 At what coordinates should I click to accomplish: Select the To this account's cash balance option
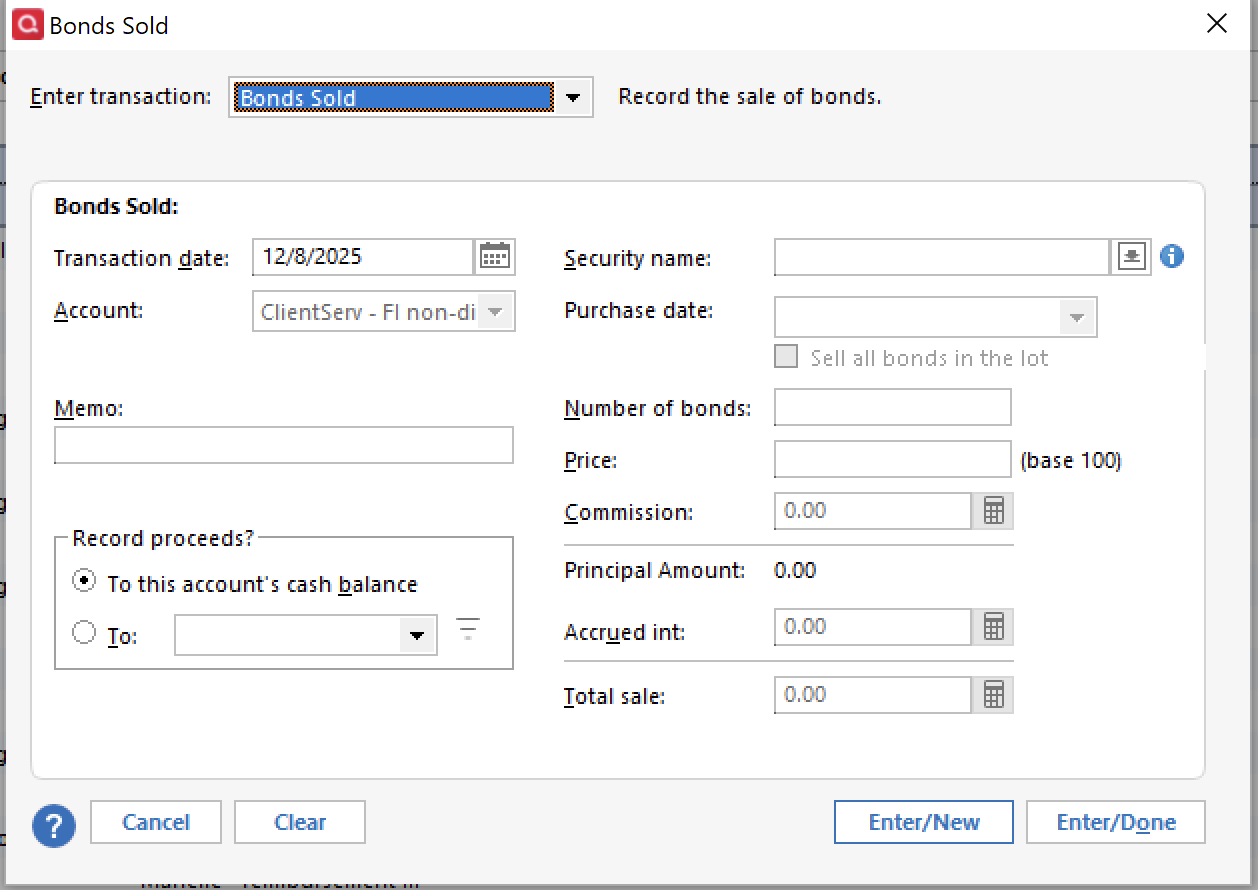point(84,581)
